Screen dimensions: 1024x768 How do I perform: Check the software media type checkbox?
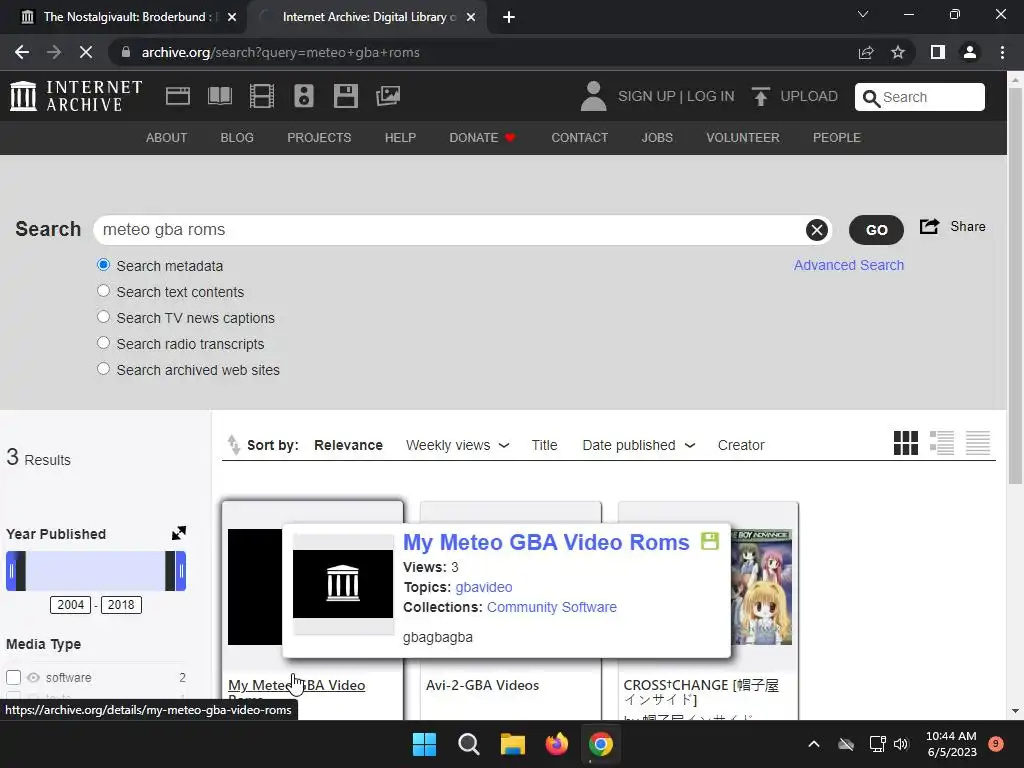tap(14, 677)
